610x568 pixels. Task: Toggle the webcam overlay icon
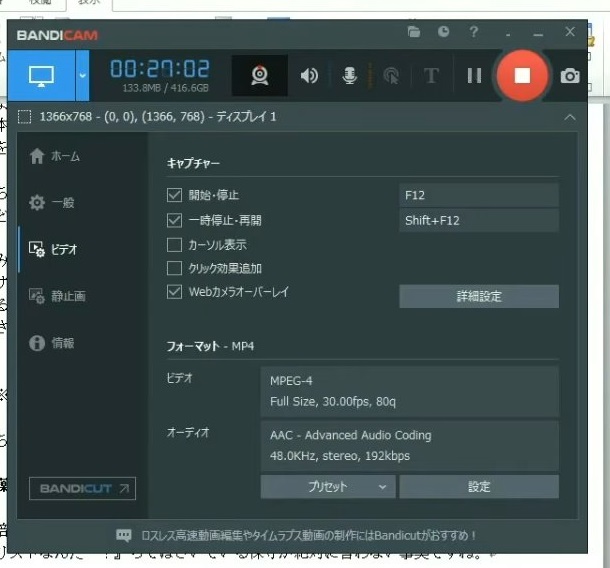[x=259, y=75]
